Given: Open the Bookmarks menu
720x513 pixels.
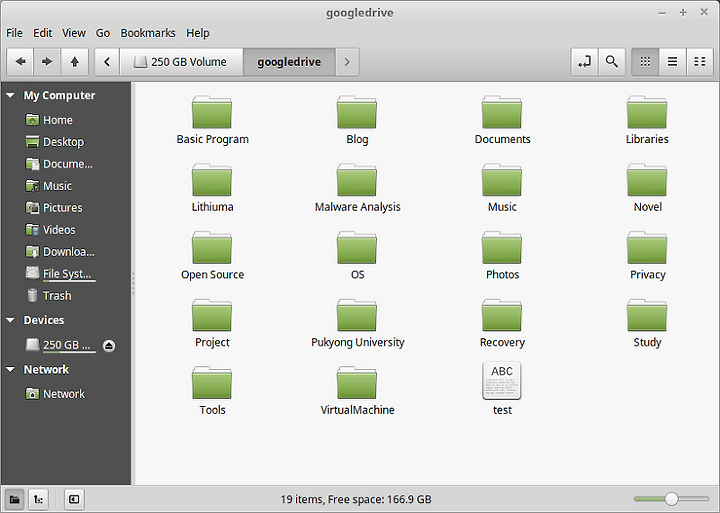Looking at the screenshot, I should click(148, 33).
